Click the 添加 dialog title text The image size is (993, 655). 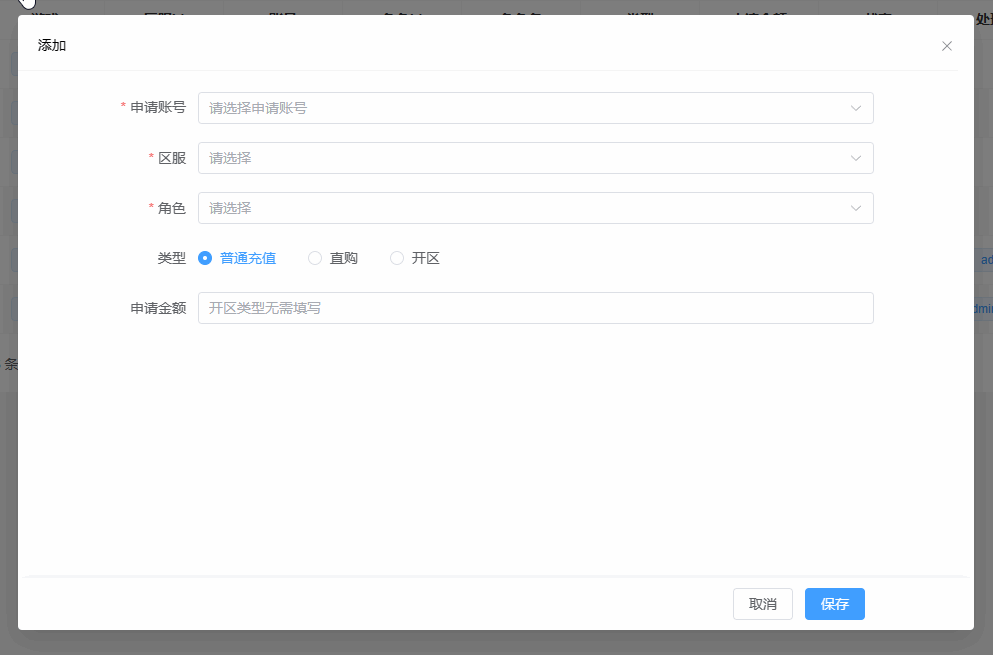[52, 46]
